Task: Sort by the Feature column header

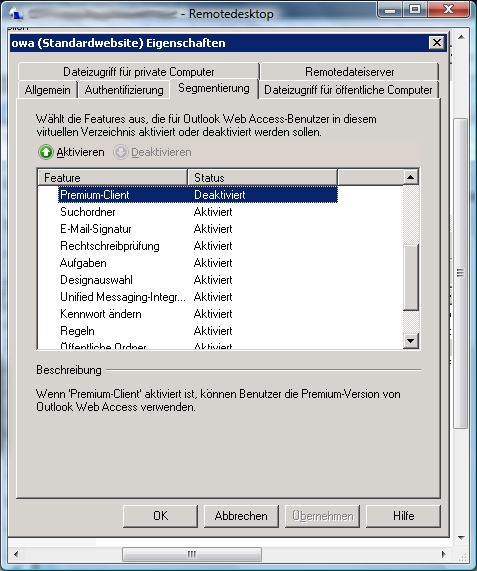Action: click(113, 178)
